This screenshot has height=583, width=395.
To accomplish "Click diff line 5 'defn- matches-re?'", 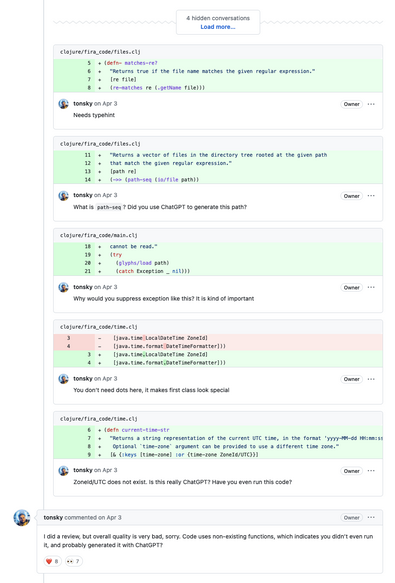I will pos(218,63).
